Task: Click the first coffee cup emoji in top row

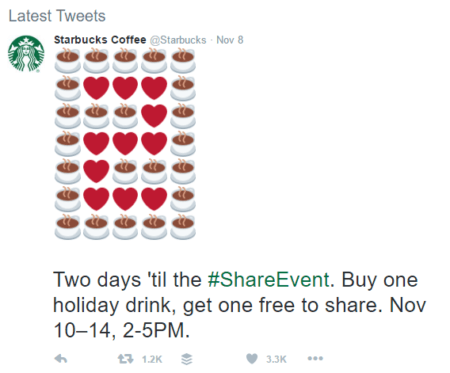Action: pyautogui.click(x=68, y=60)
